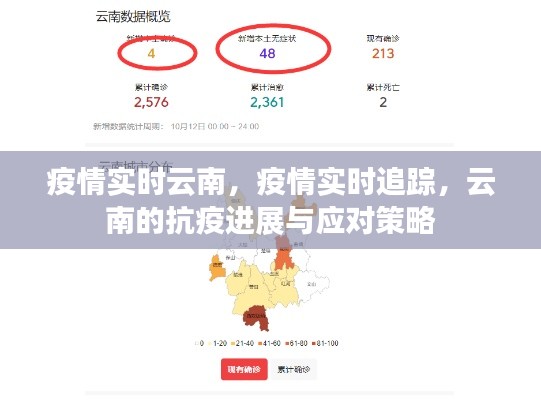The width and height of the screenshot is (541, 400).
Task: Select the orange central-north region on map
Action: [x=284, y=259]
